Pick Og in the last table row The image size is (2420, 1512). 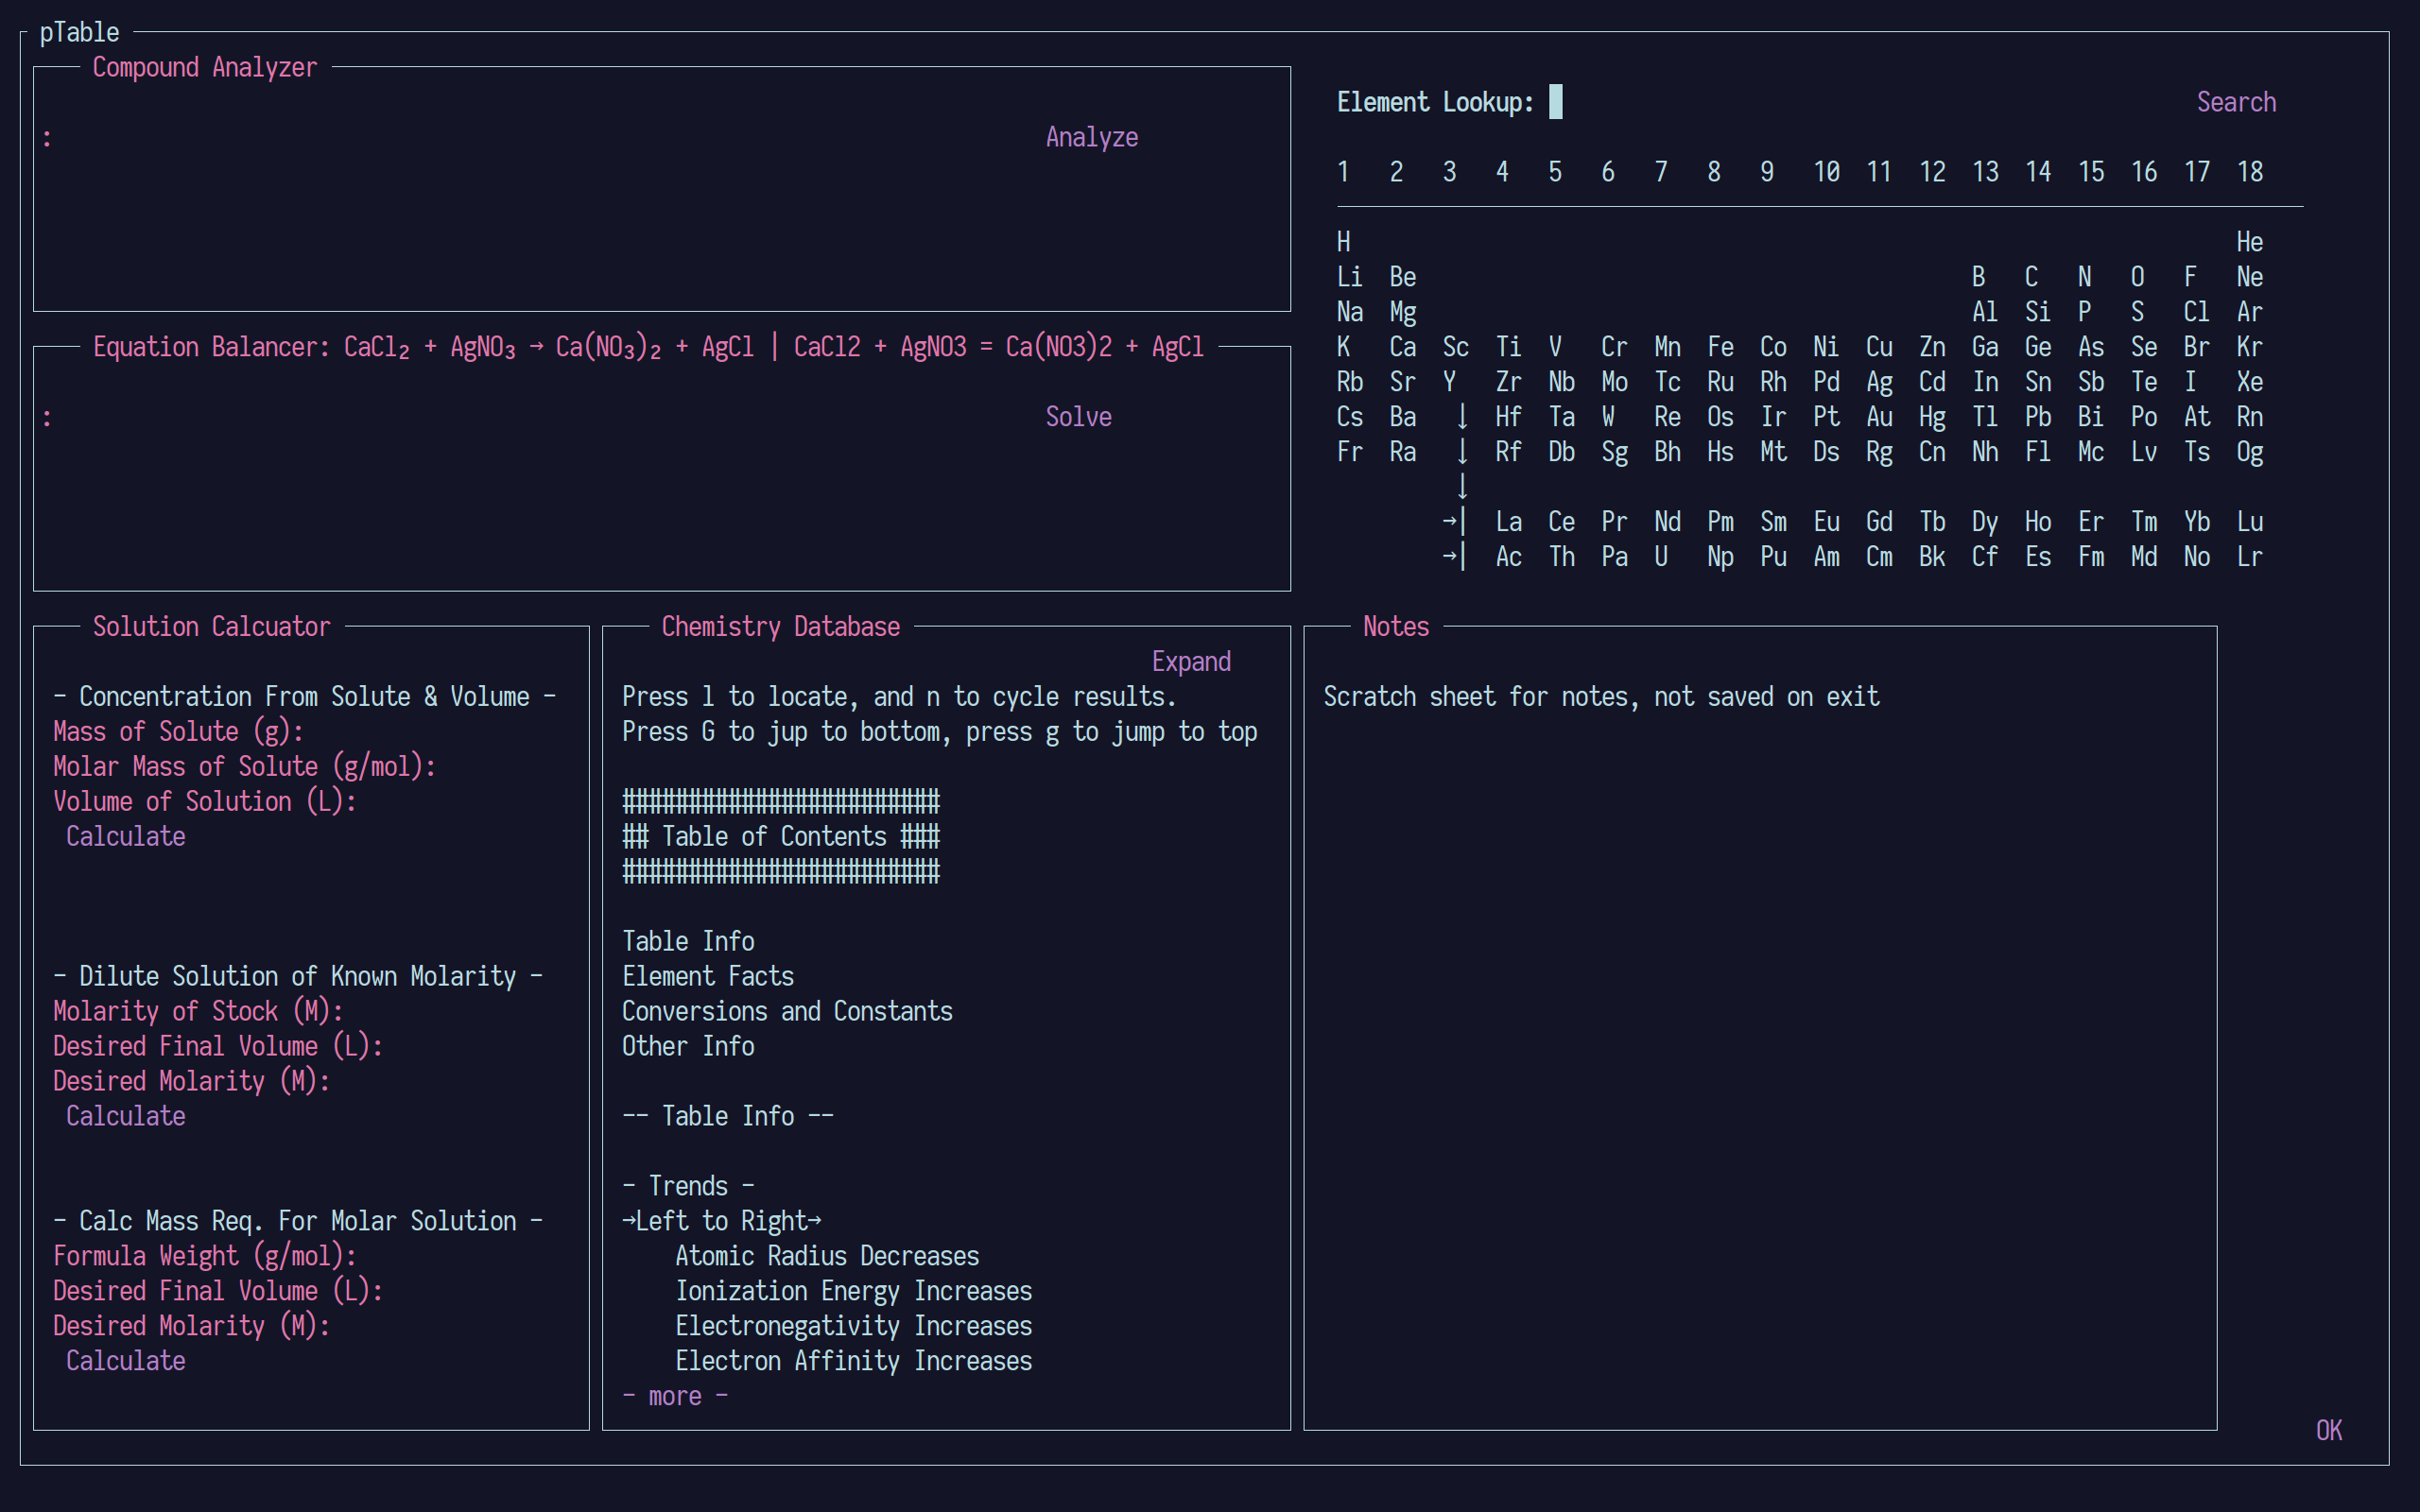pos(2249,452)
